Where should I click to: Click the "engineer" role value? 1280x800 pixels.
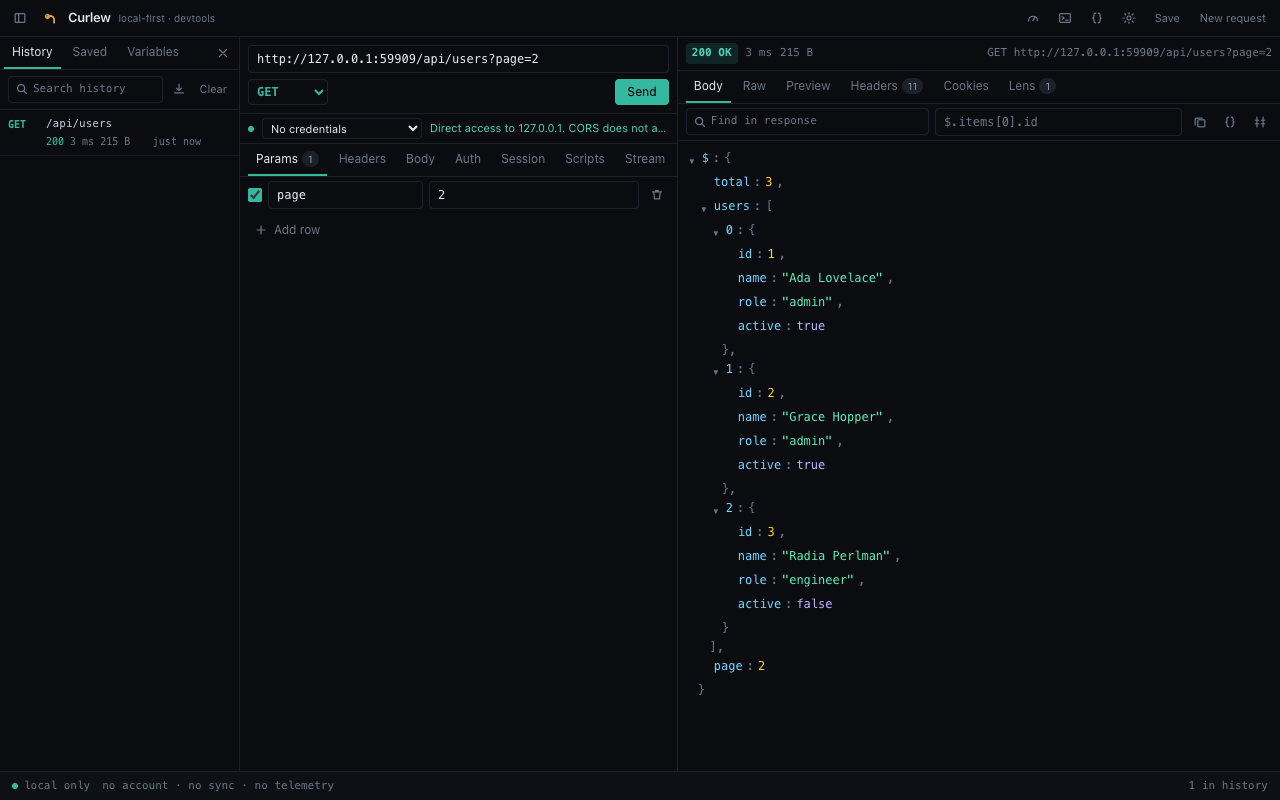click(818, 580)
